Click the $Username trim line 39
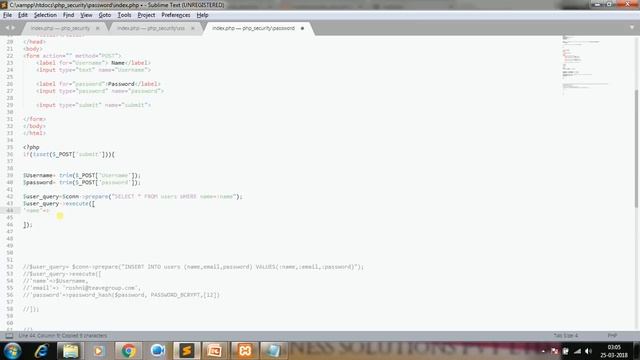This screenshot has height=360, width=640. tap(82, 176)
